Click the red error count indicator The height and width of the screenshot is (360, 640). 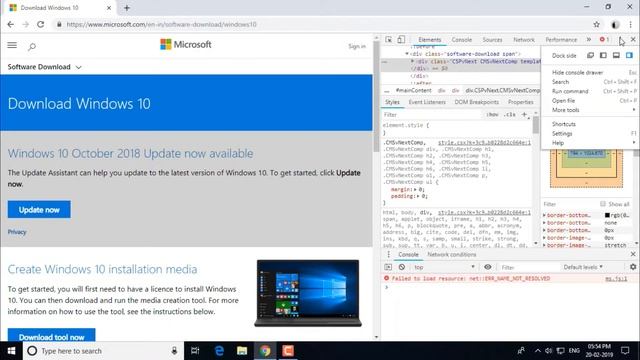click(x=604, y=40)
